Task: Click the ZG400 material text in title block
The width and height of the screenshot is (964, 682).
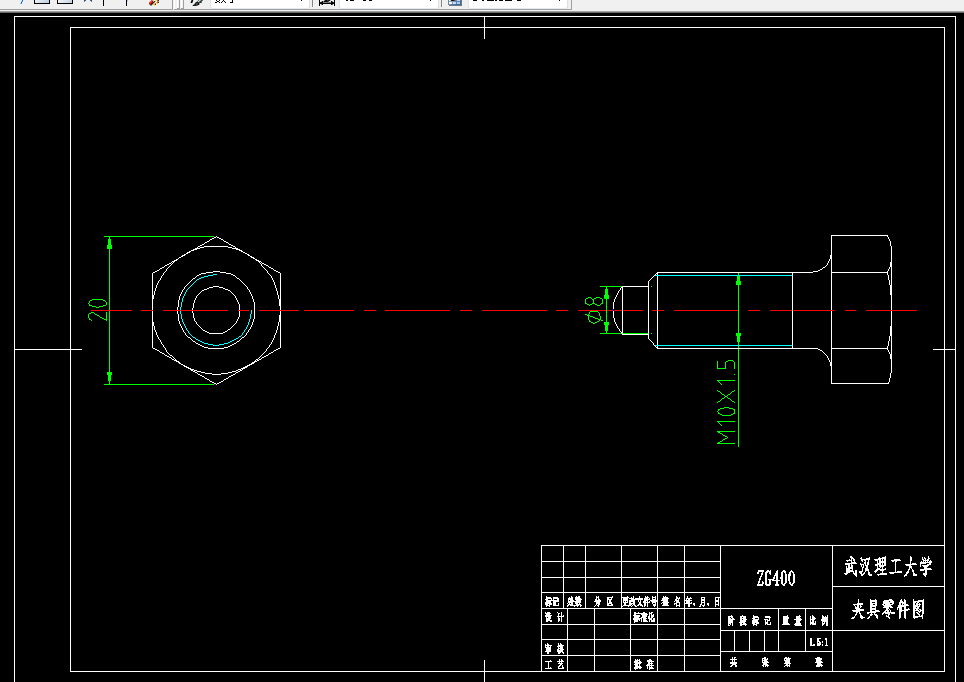Action: click(776, 578)
